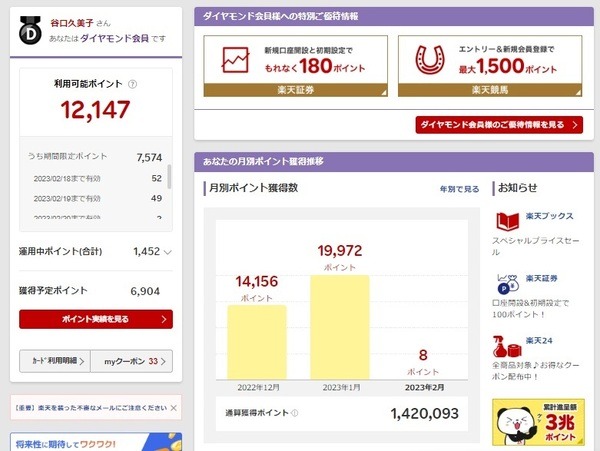Screen dimensions: 600x451
Task: Open the 楽天競馬 1,500ポイント banner
Action: 490,66
